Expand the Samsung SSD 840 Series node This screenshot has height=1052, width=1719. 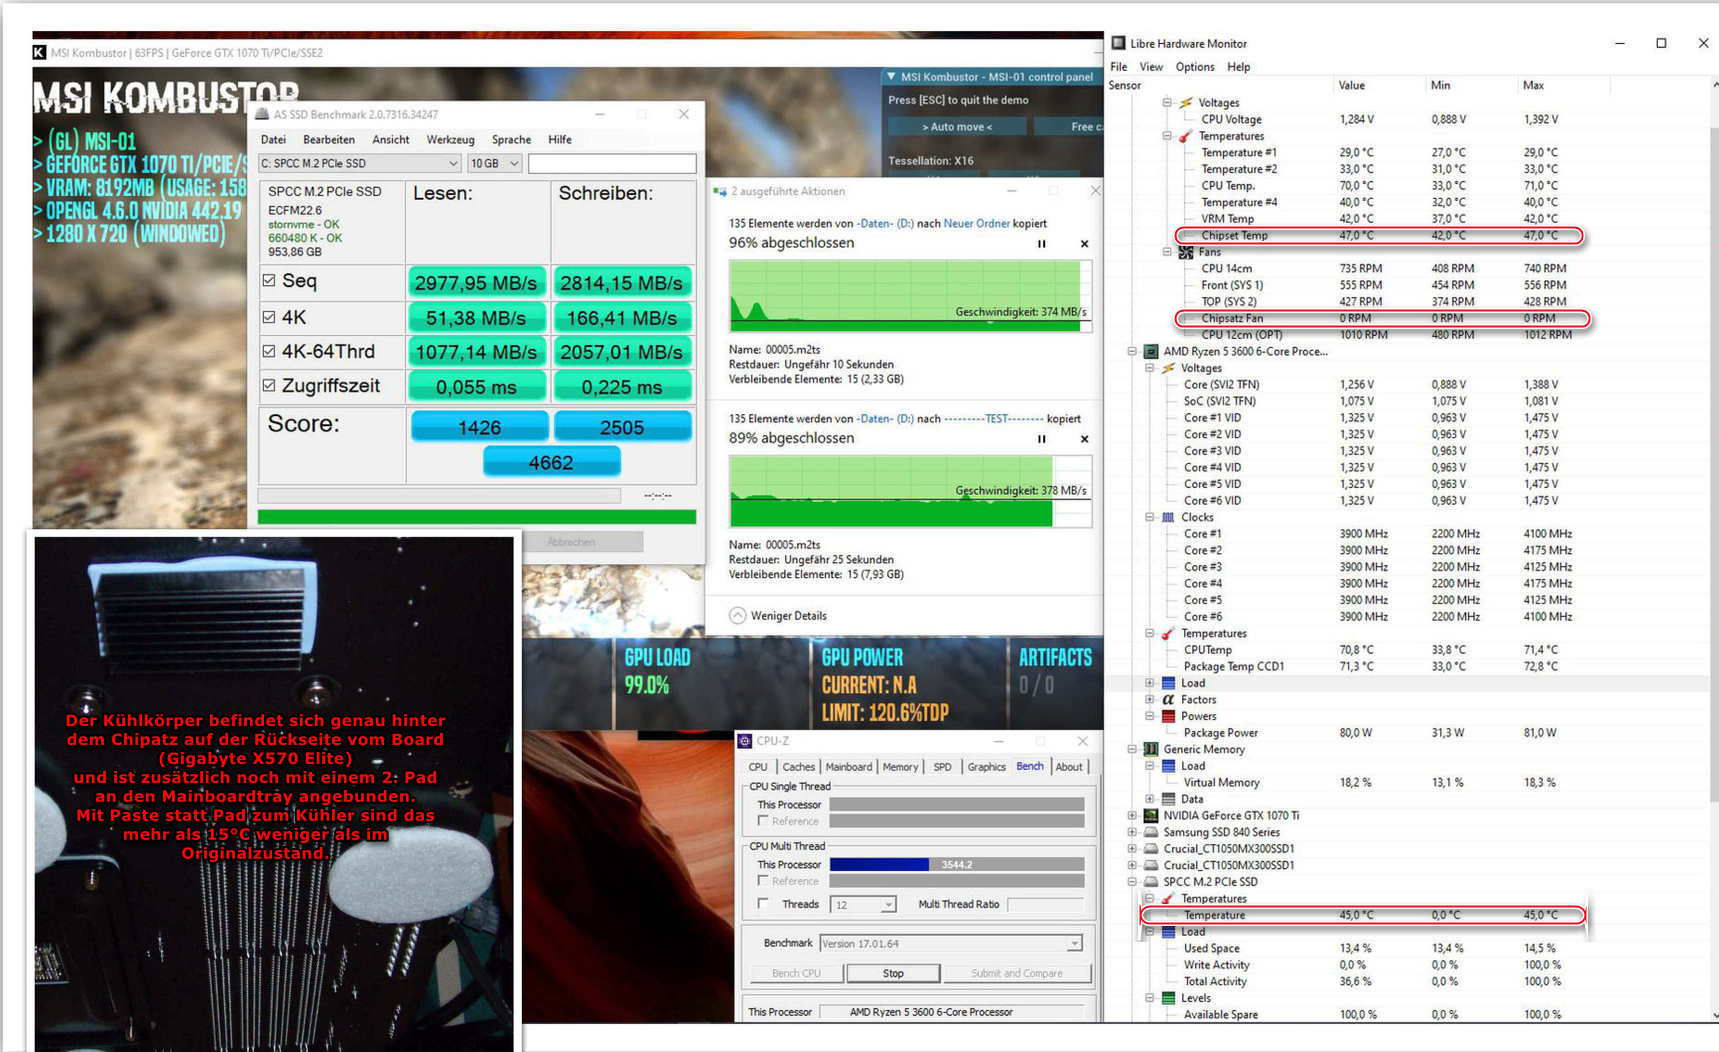(x=1132, y=832)
